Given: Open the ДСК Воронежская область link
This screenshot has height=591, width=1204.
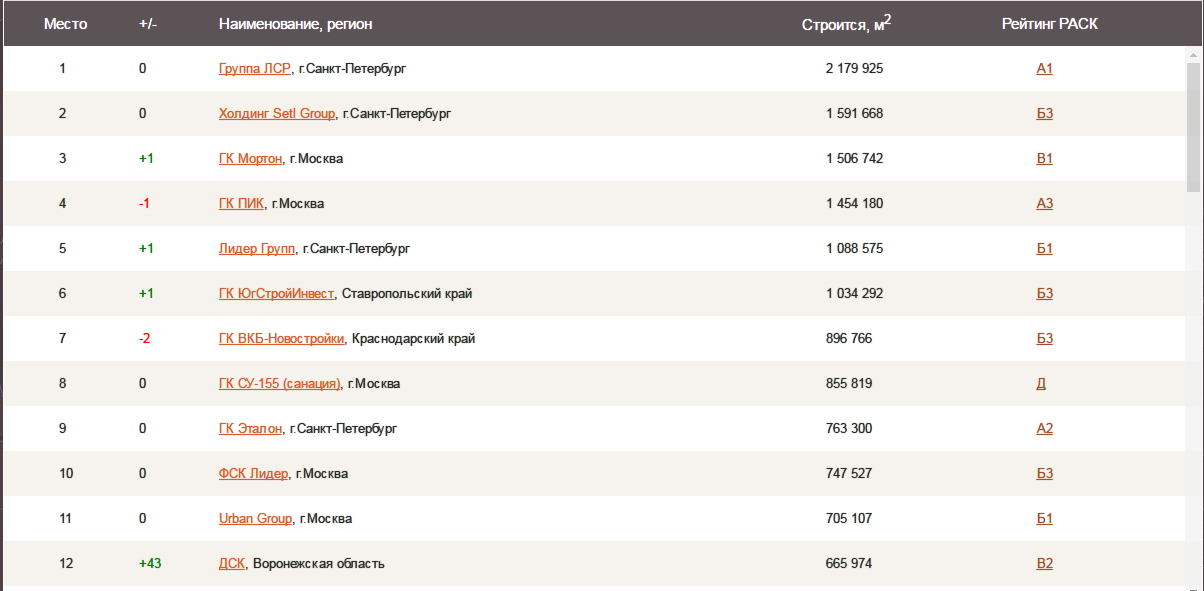Looking at the screenshot, I should pyautogui.click(x=232, y=564).
